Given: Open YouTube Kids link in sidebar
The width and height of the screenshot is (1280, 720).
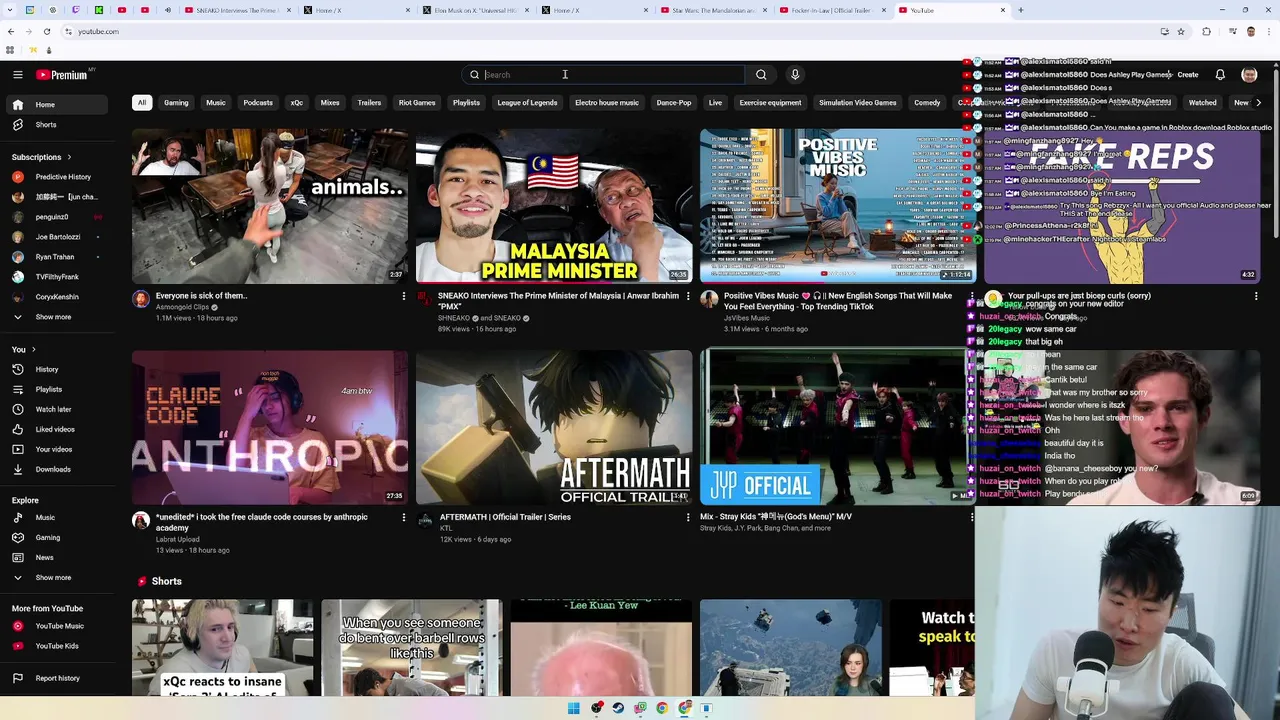Looking at the screenshot, I should [57, 646].
